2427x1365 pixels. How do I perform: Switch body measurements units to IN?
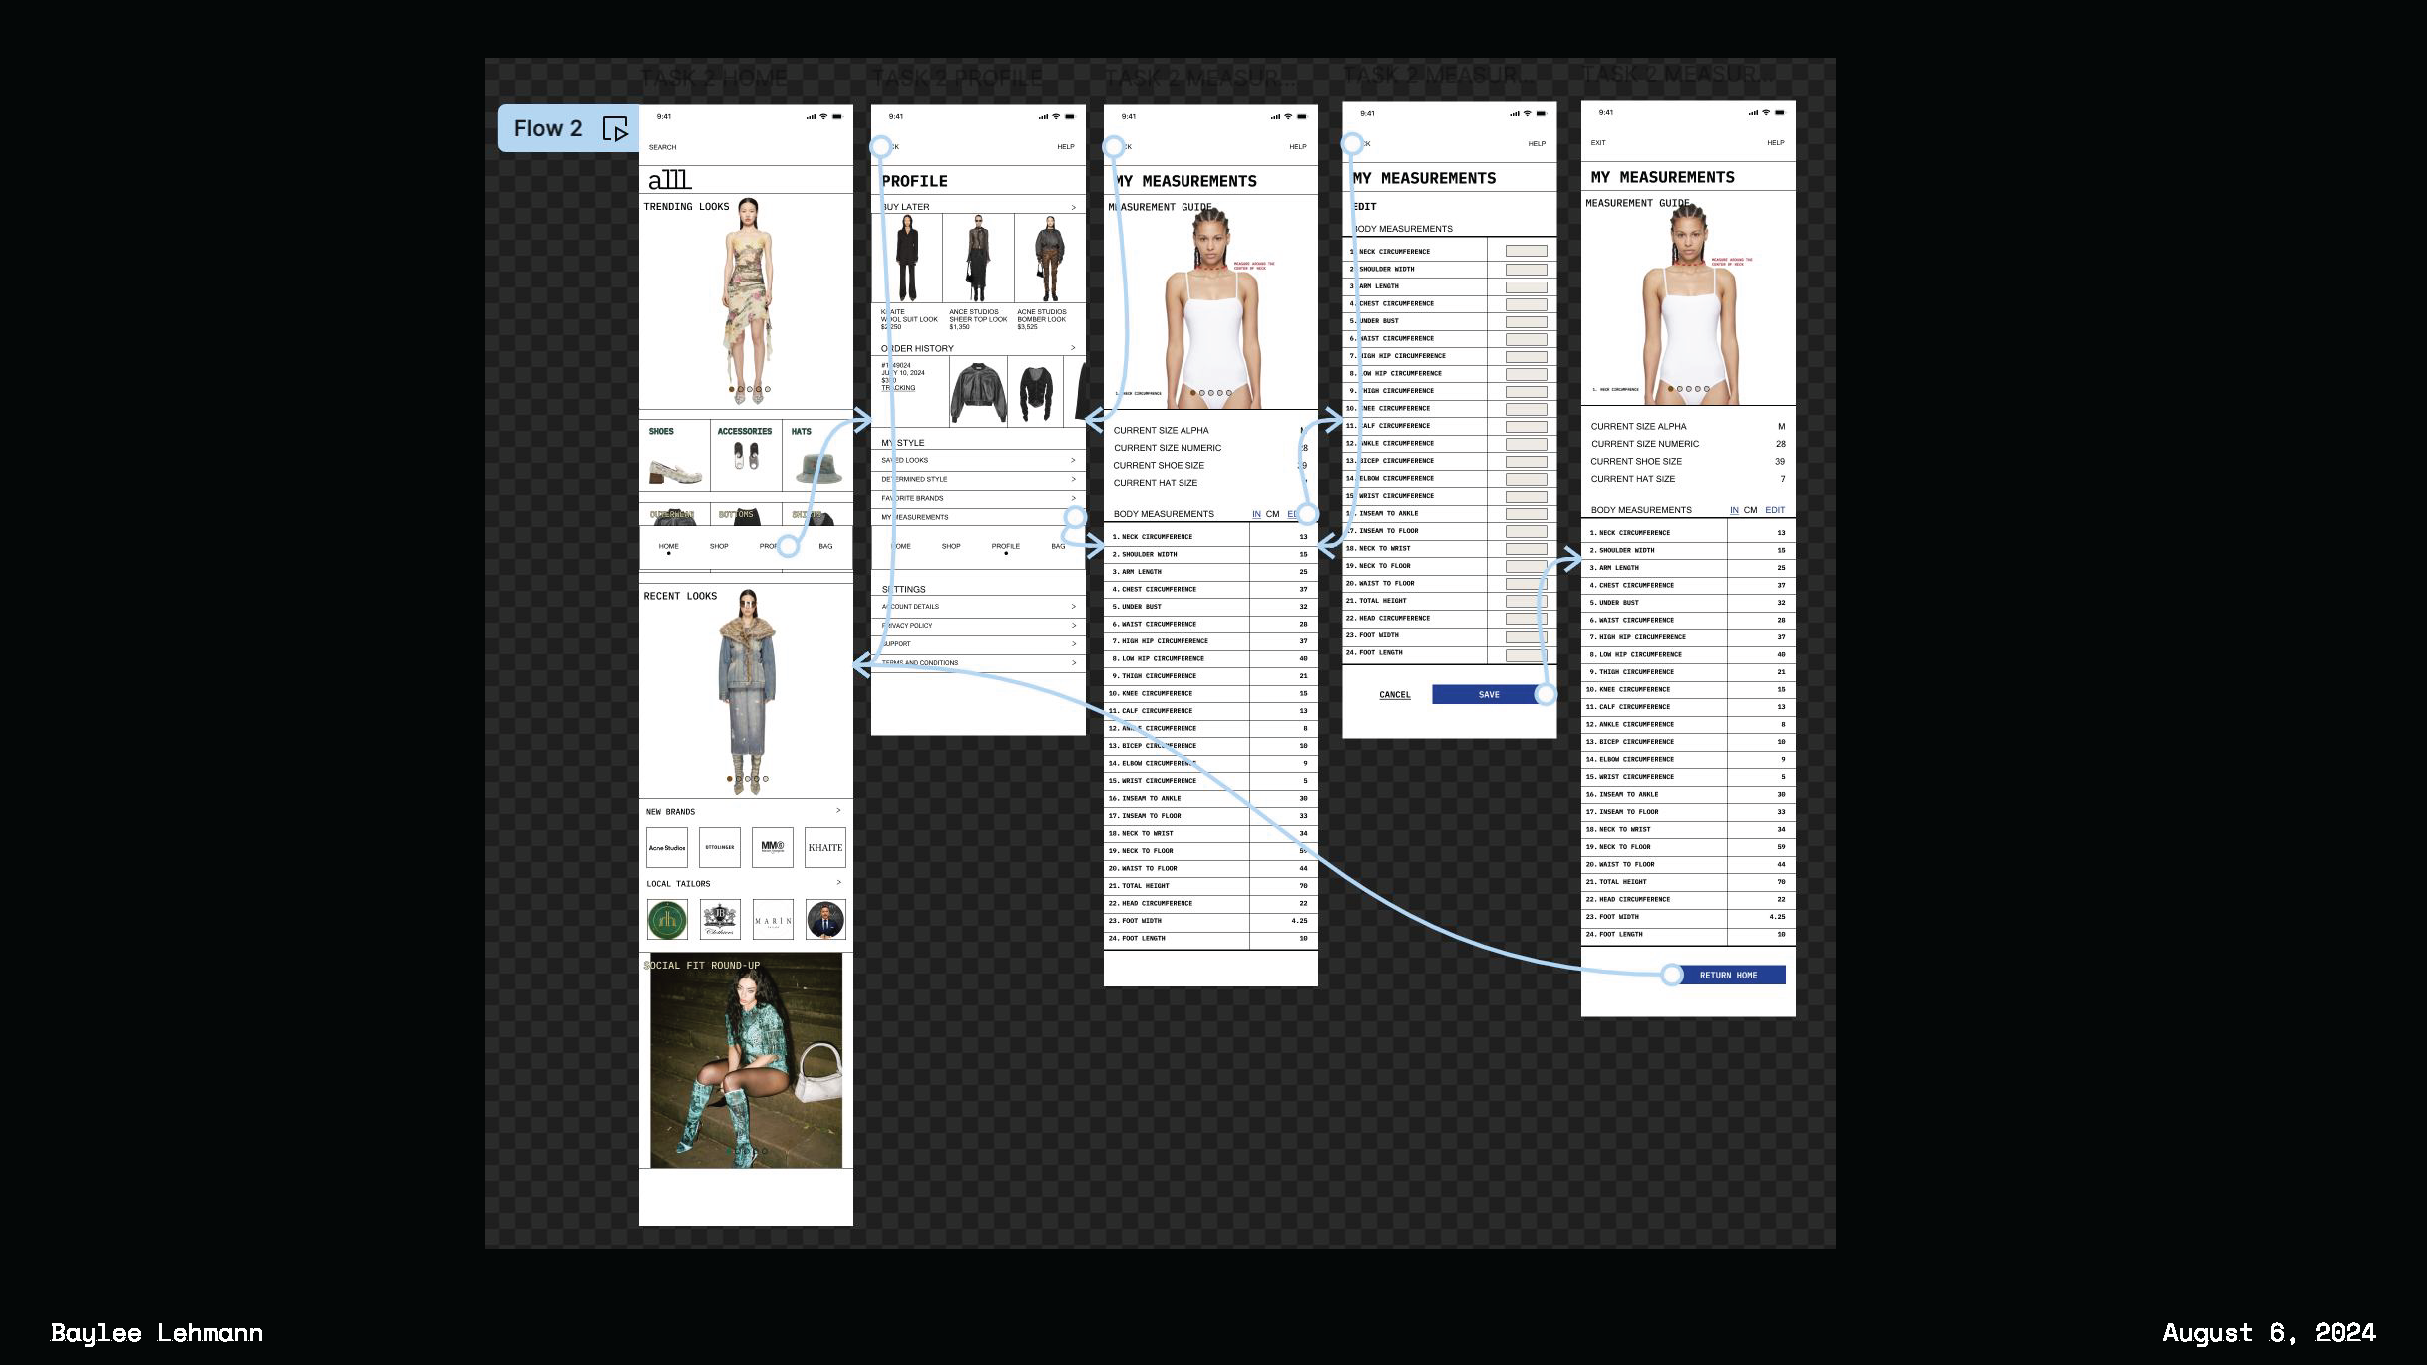(1256, 514)
